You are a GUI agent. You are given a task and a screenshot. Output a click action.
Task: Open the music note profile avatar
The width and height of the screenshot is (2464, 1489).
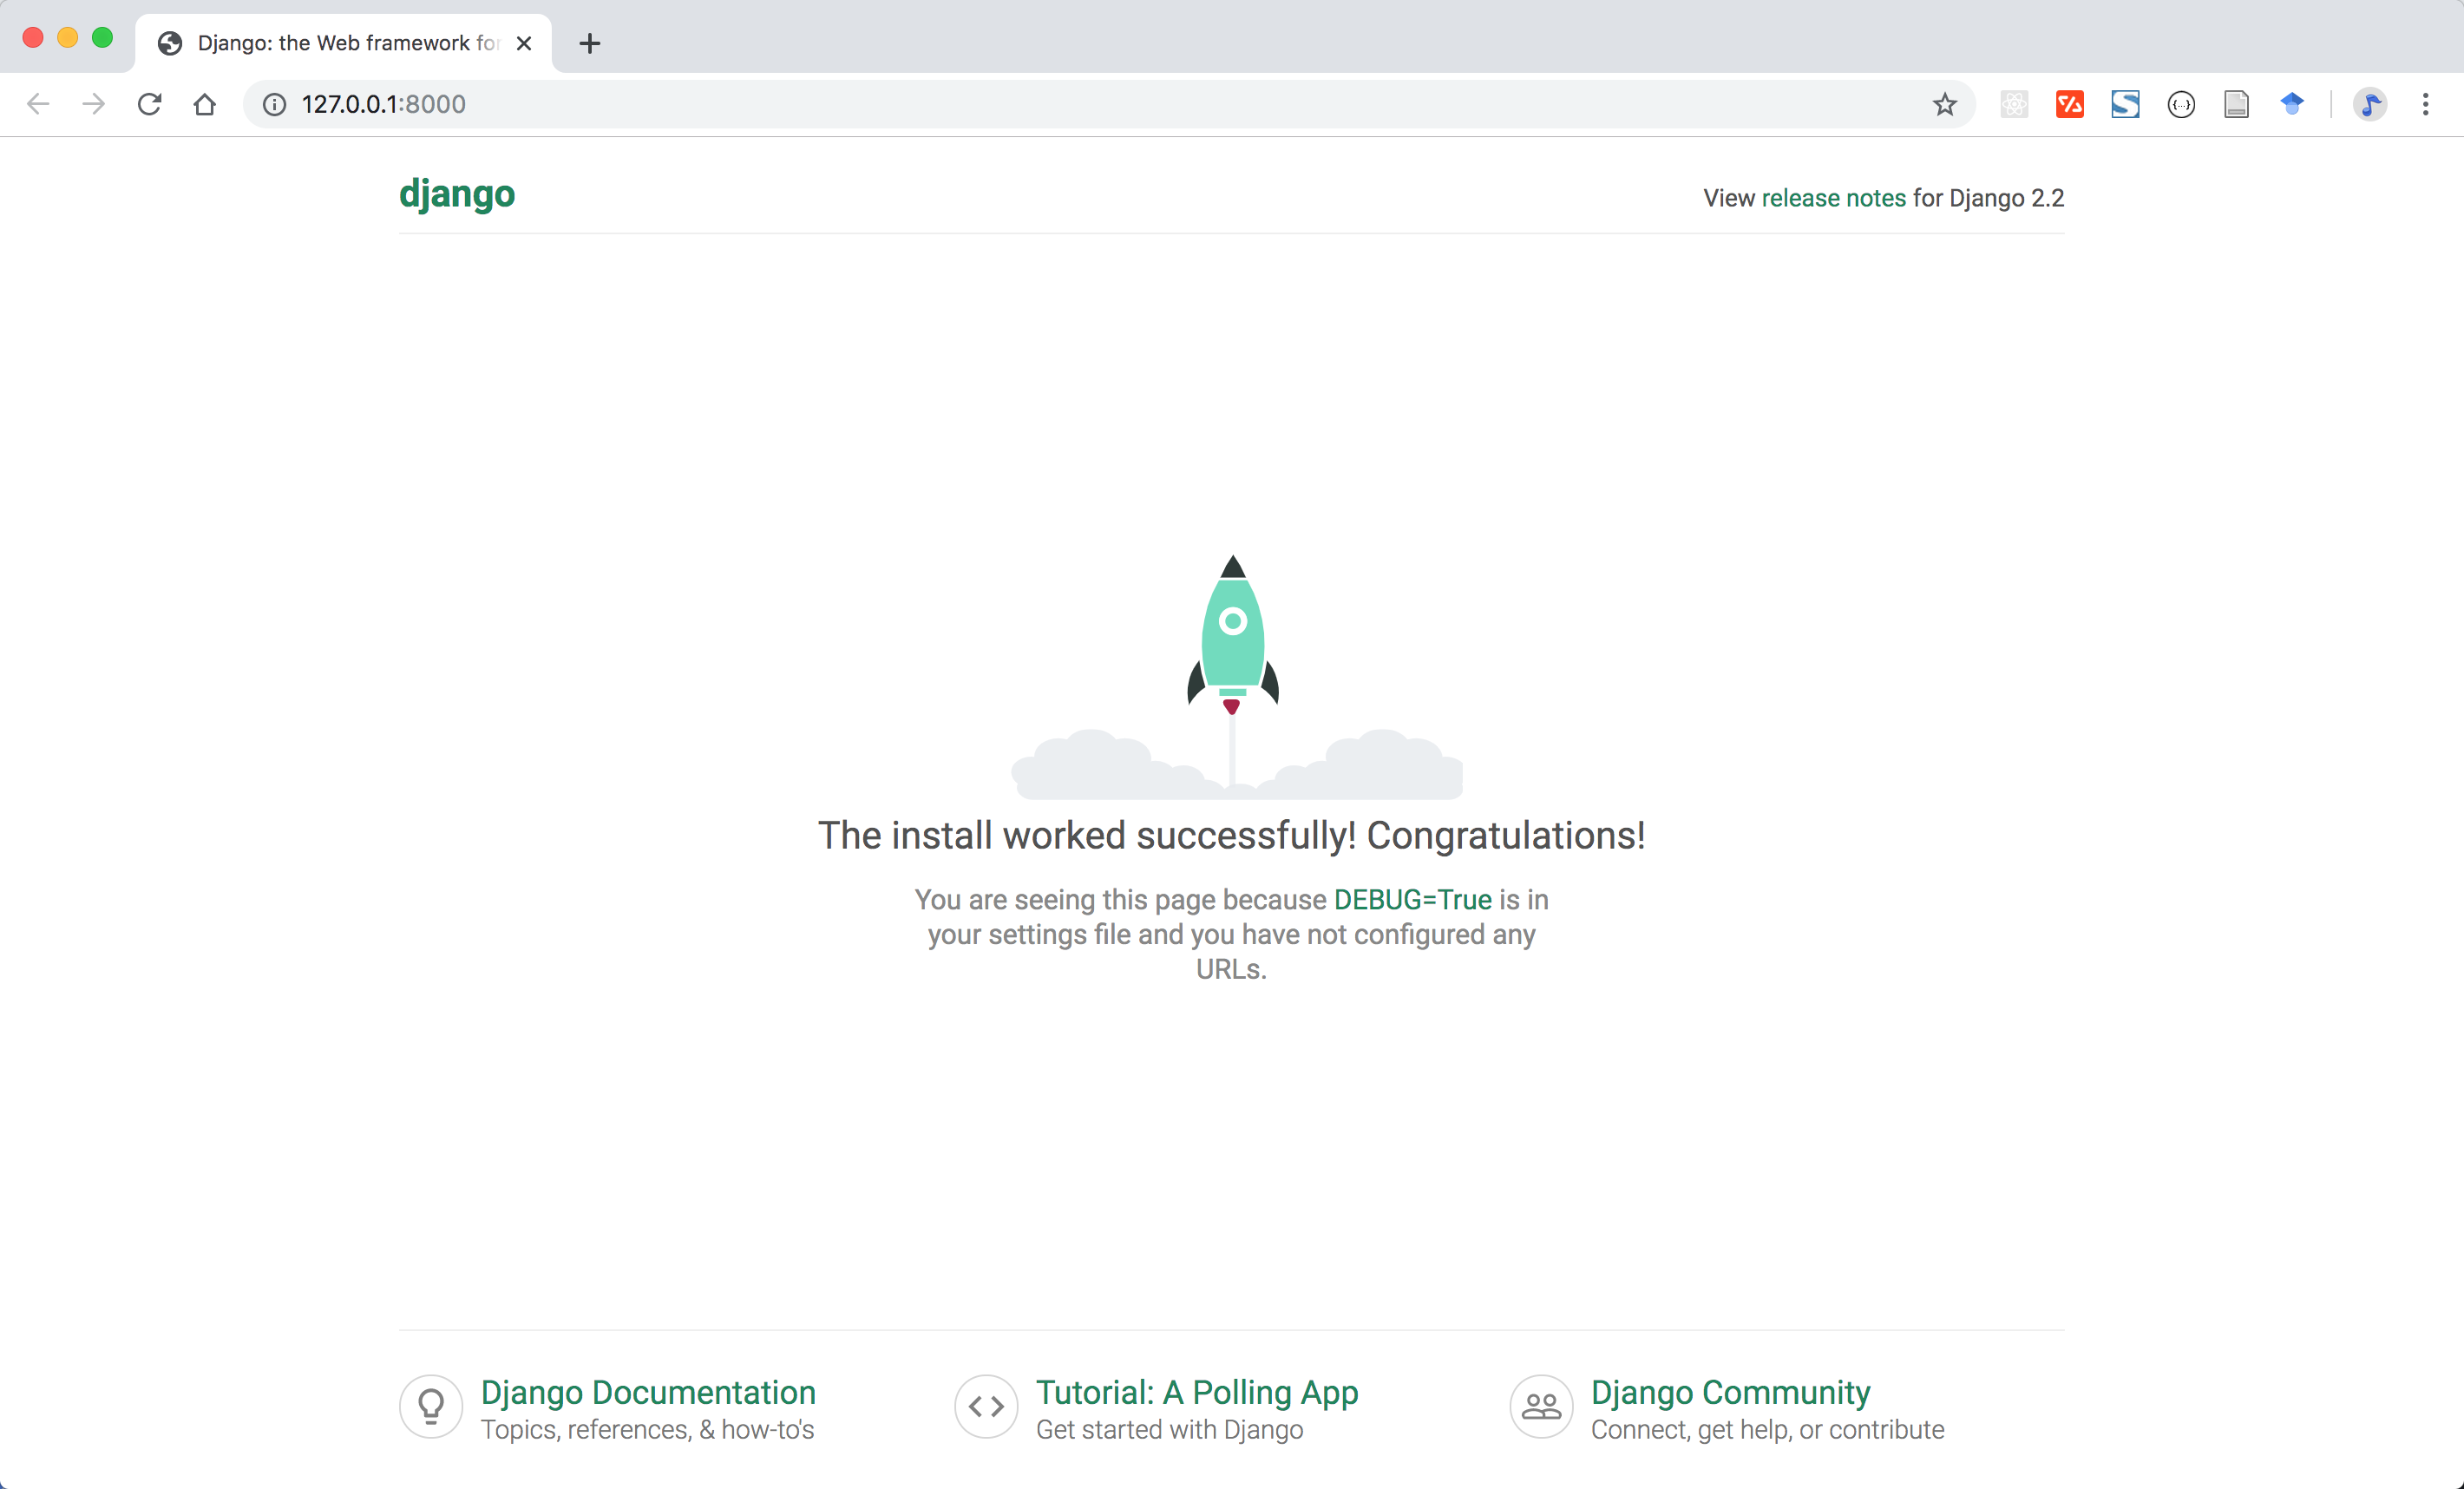(2369, 104)
